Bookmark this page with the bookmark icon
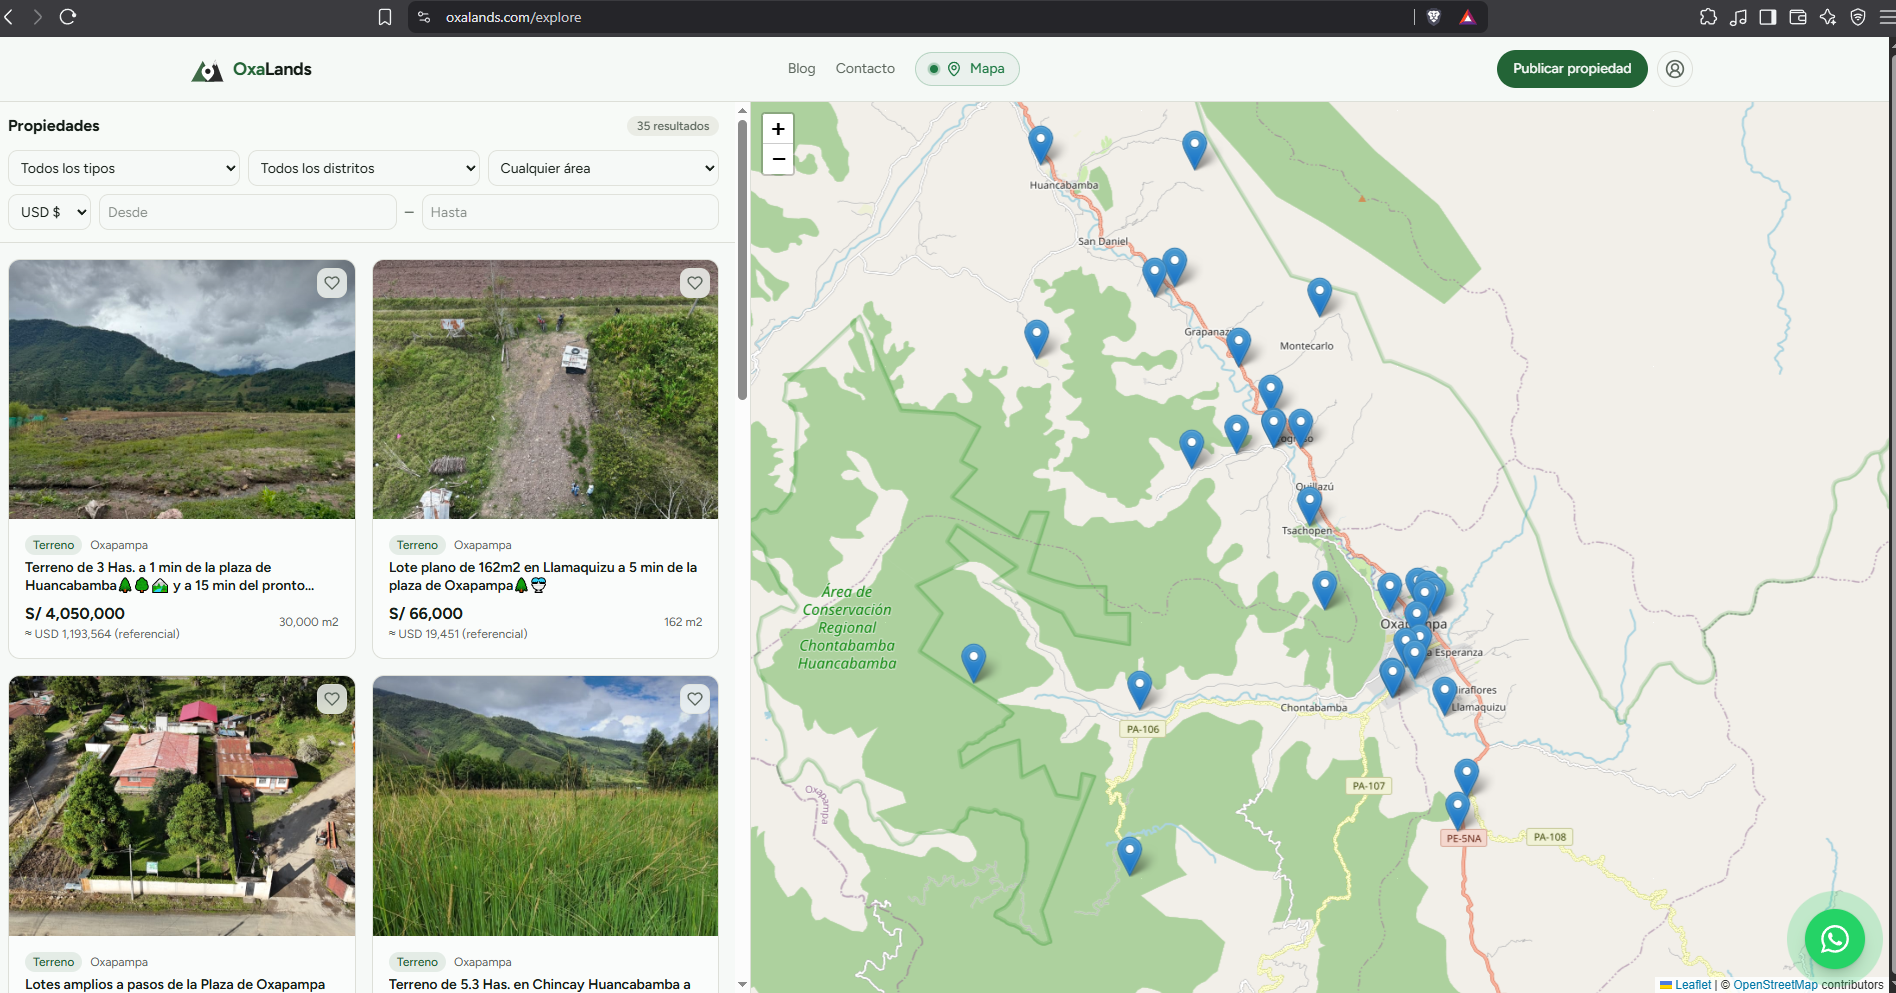 pyautogui.click(x=385, y=17)
